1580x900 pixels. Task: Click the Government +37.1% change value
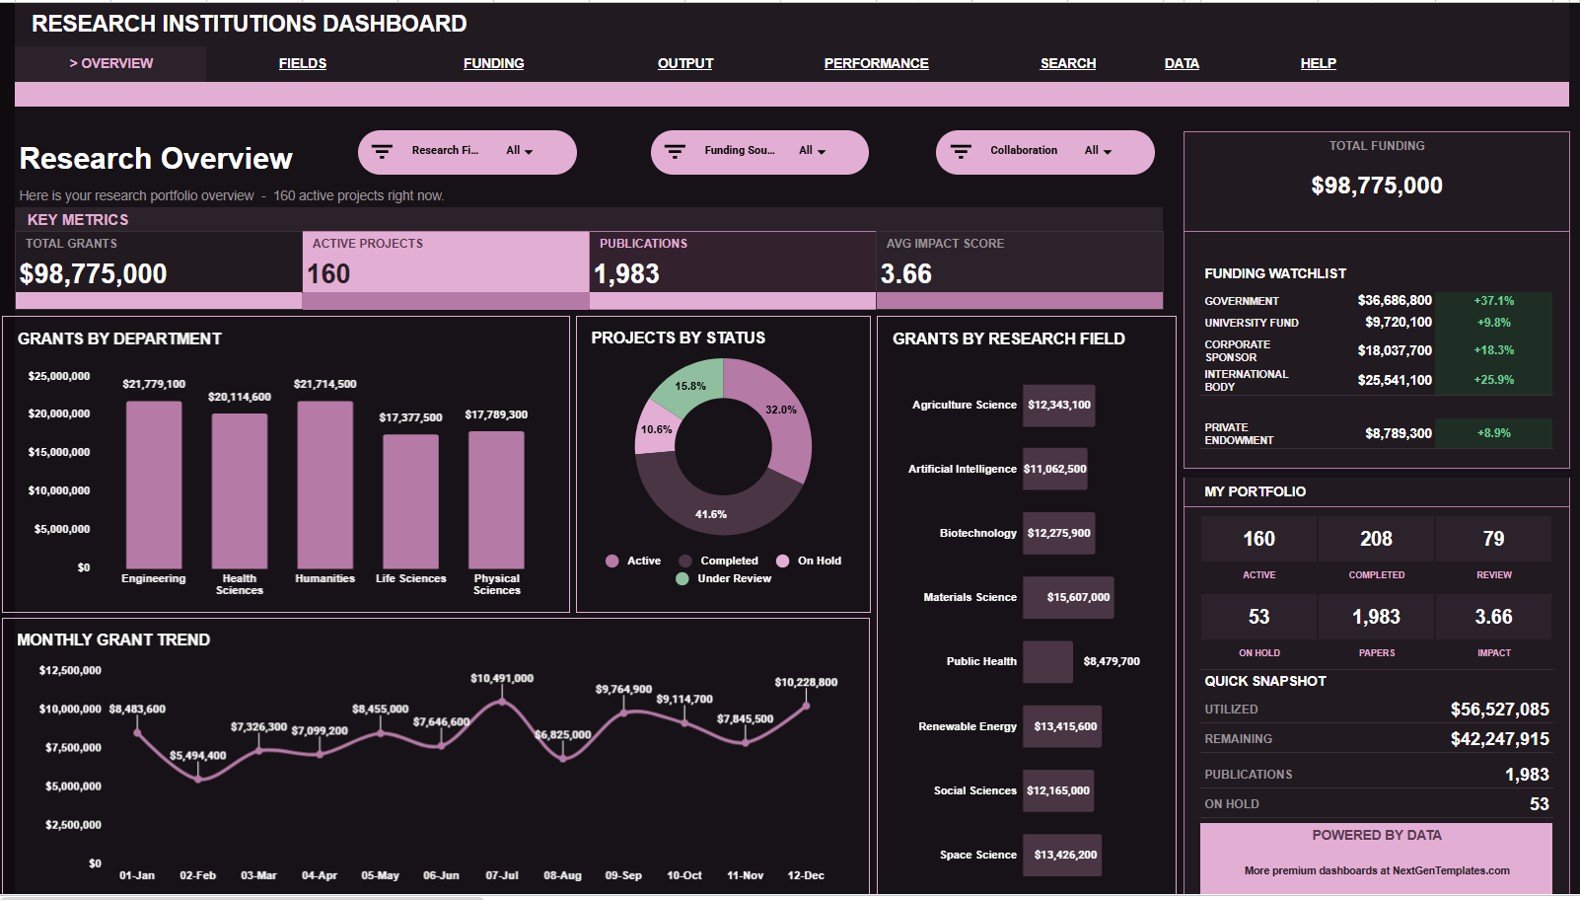click(x=1494, y=301)
